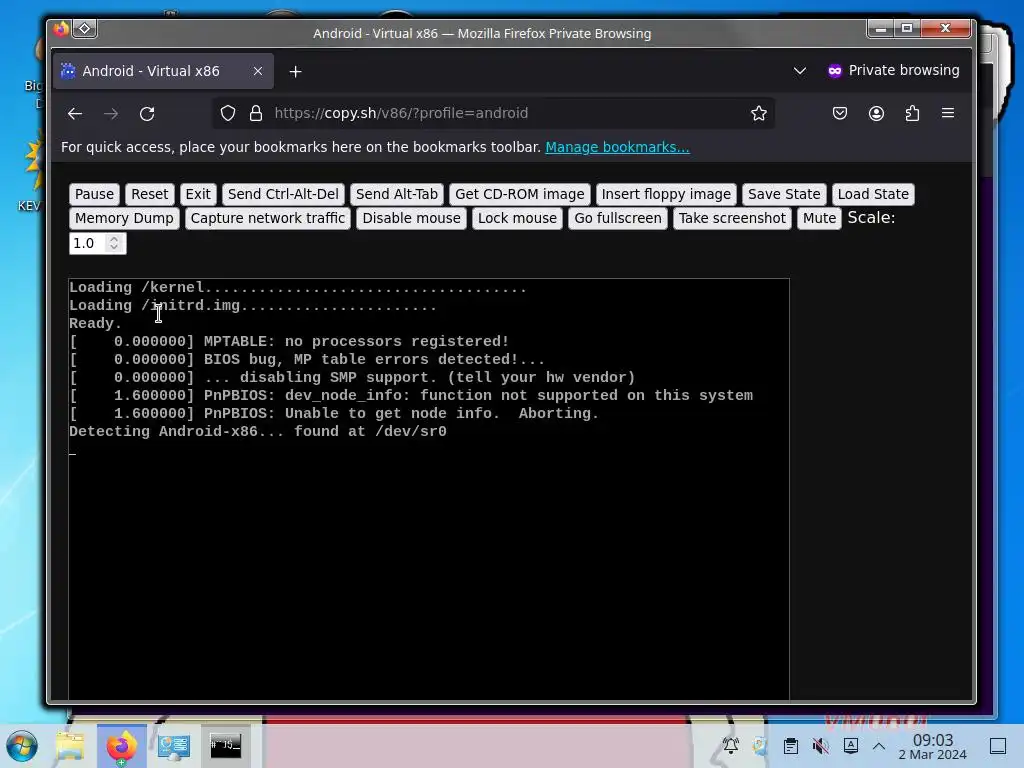Send Alt-Tab to the emulator

[x=397, y=194]
